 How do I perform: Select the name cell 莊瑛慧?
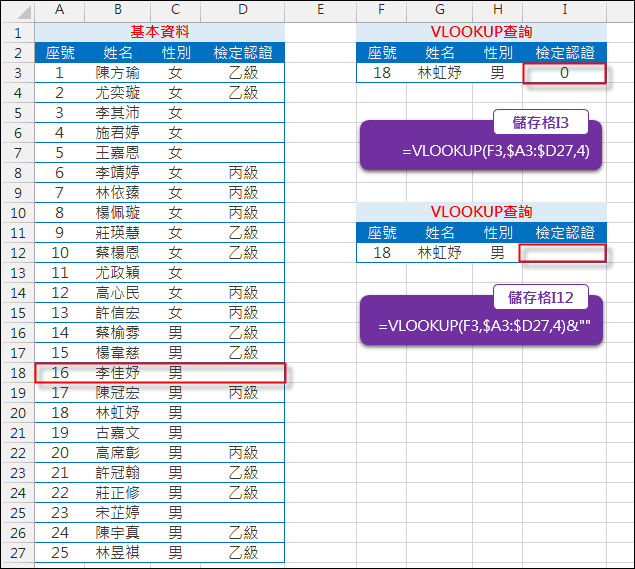click(x=117, y=233)
